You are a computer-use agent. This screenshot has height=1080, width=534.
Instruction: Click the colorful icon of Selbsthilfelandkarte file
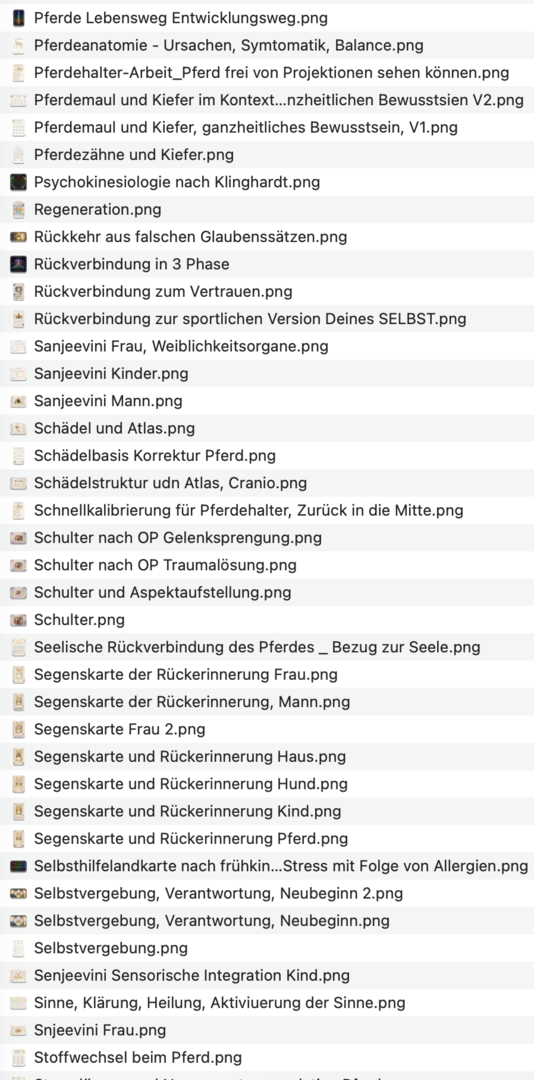pyautogui.click(x=19, y=866)
